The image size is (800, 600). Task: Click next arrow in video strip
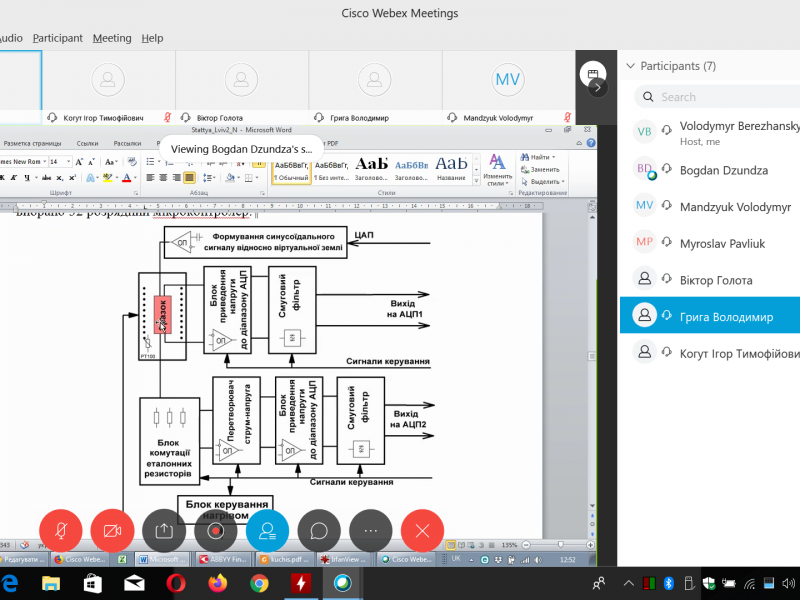(x=597, y=87)
